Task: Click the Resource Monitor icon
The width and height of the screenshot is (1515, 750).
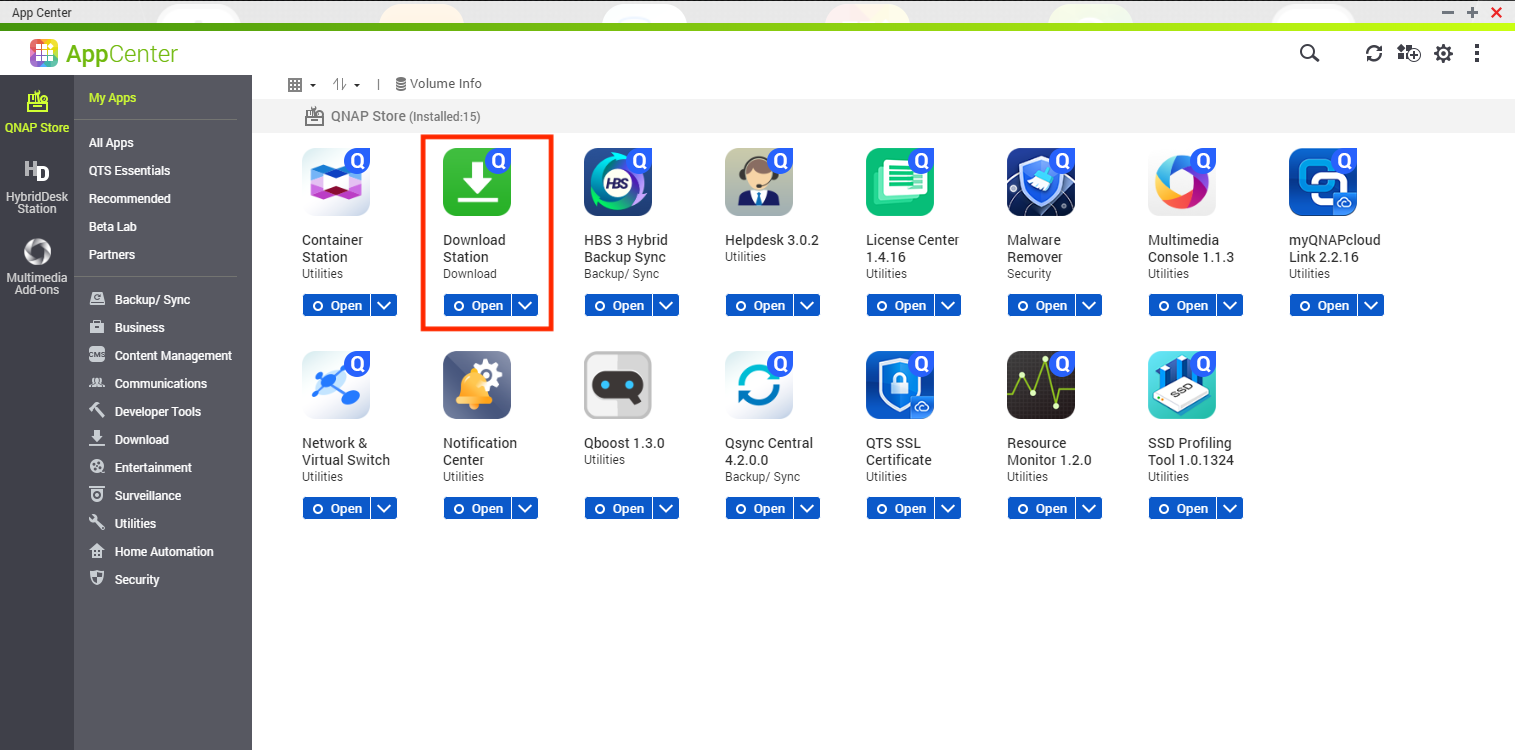Action: pyautogui.click(x=1041, y=385)
